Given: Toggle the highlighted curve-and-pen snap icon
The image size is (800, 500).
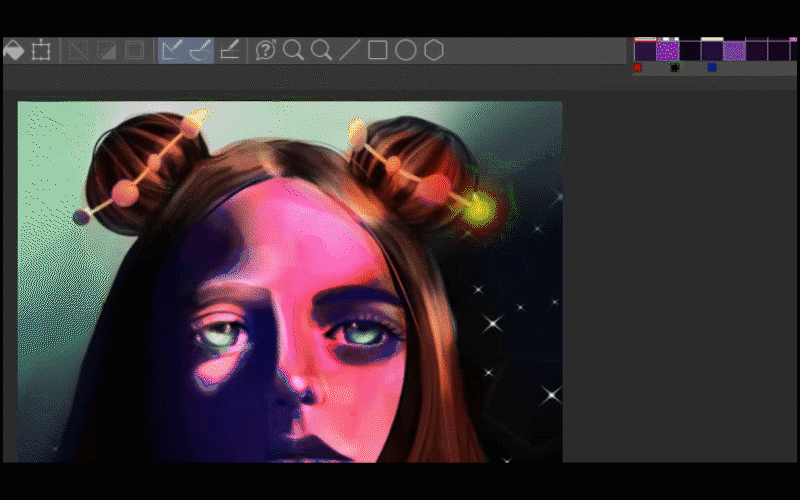Looking at the screenshot, I should [200, 51].
